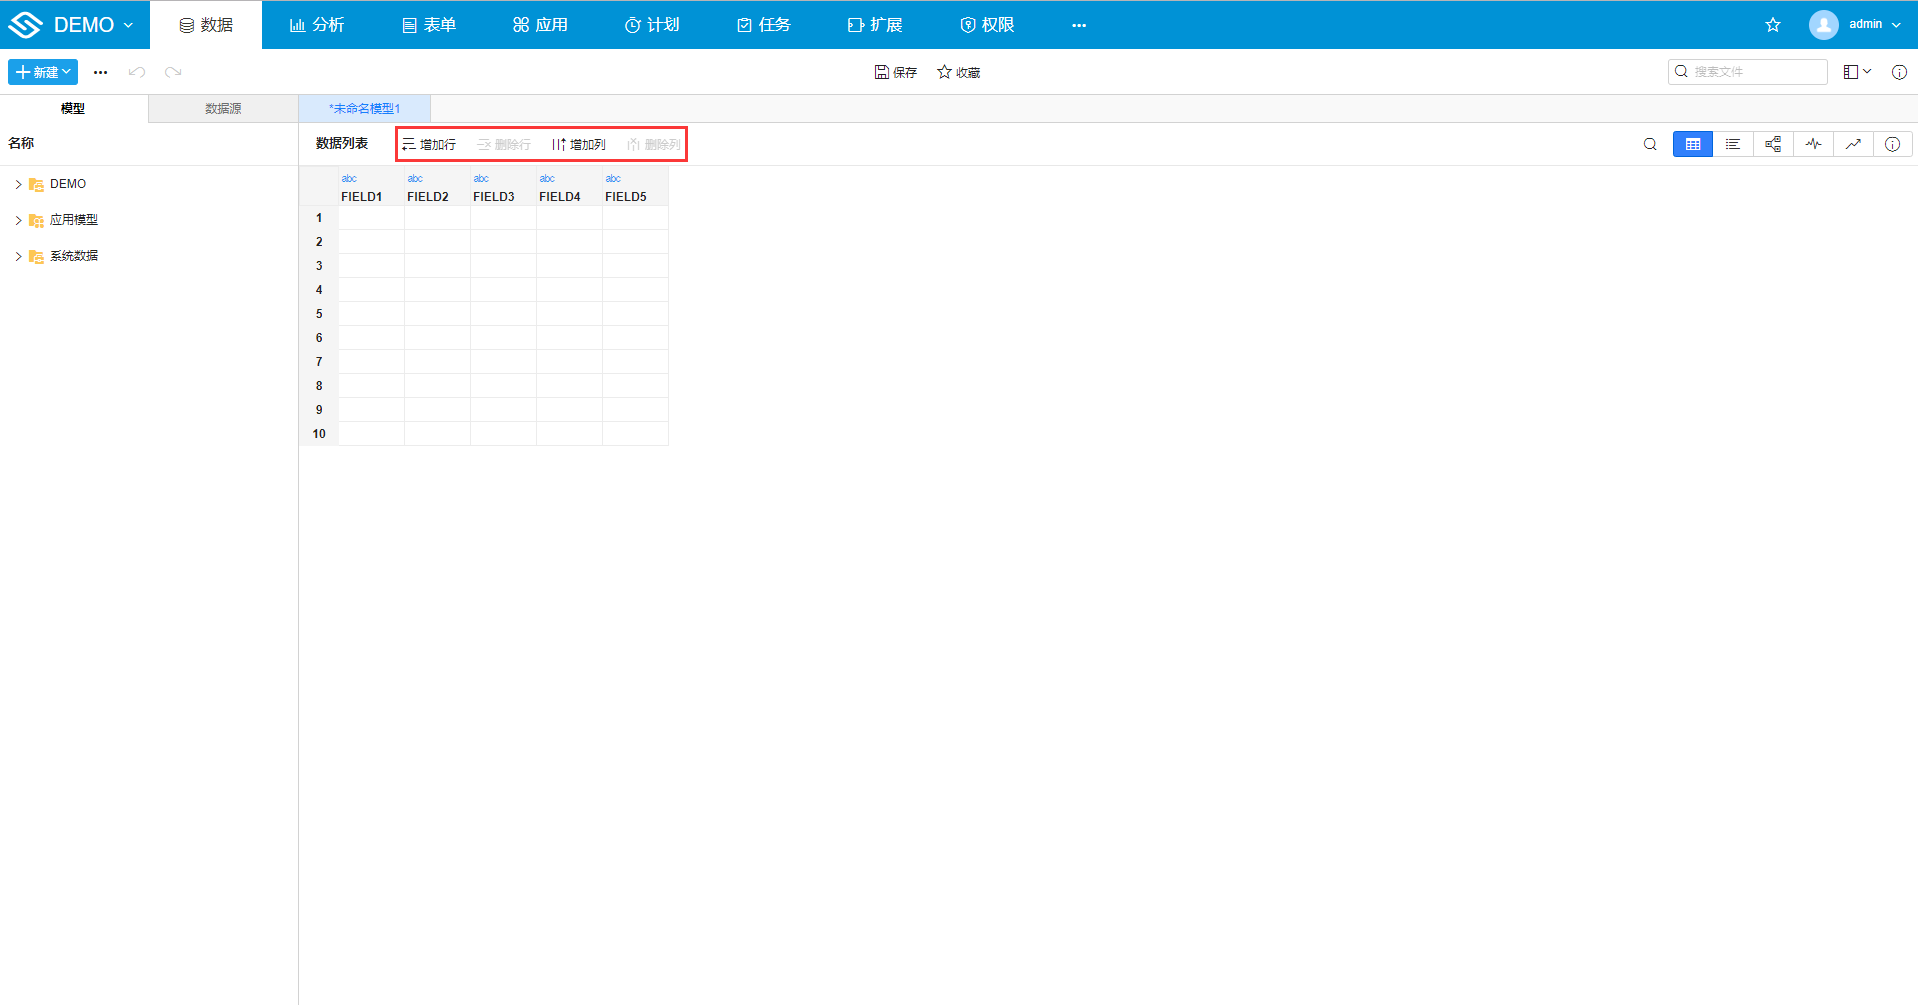This screenshot has width=1918, height=1005.
Task: Open the relationship diagram view icon
Action: point(1773,144)
